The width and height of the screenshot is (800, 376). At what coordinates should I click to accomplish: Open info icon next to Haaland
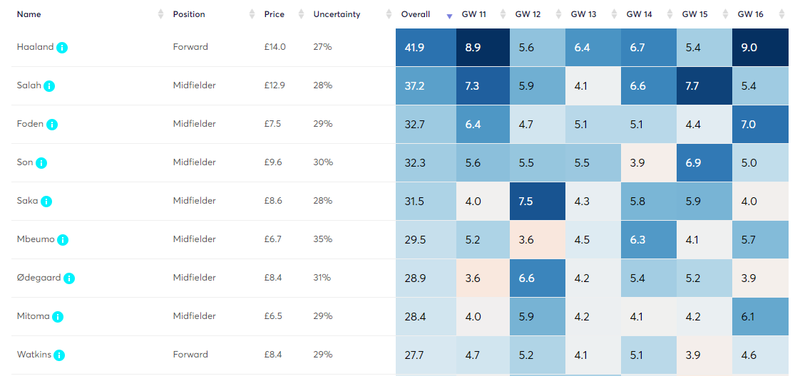coord(62,47)
